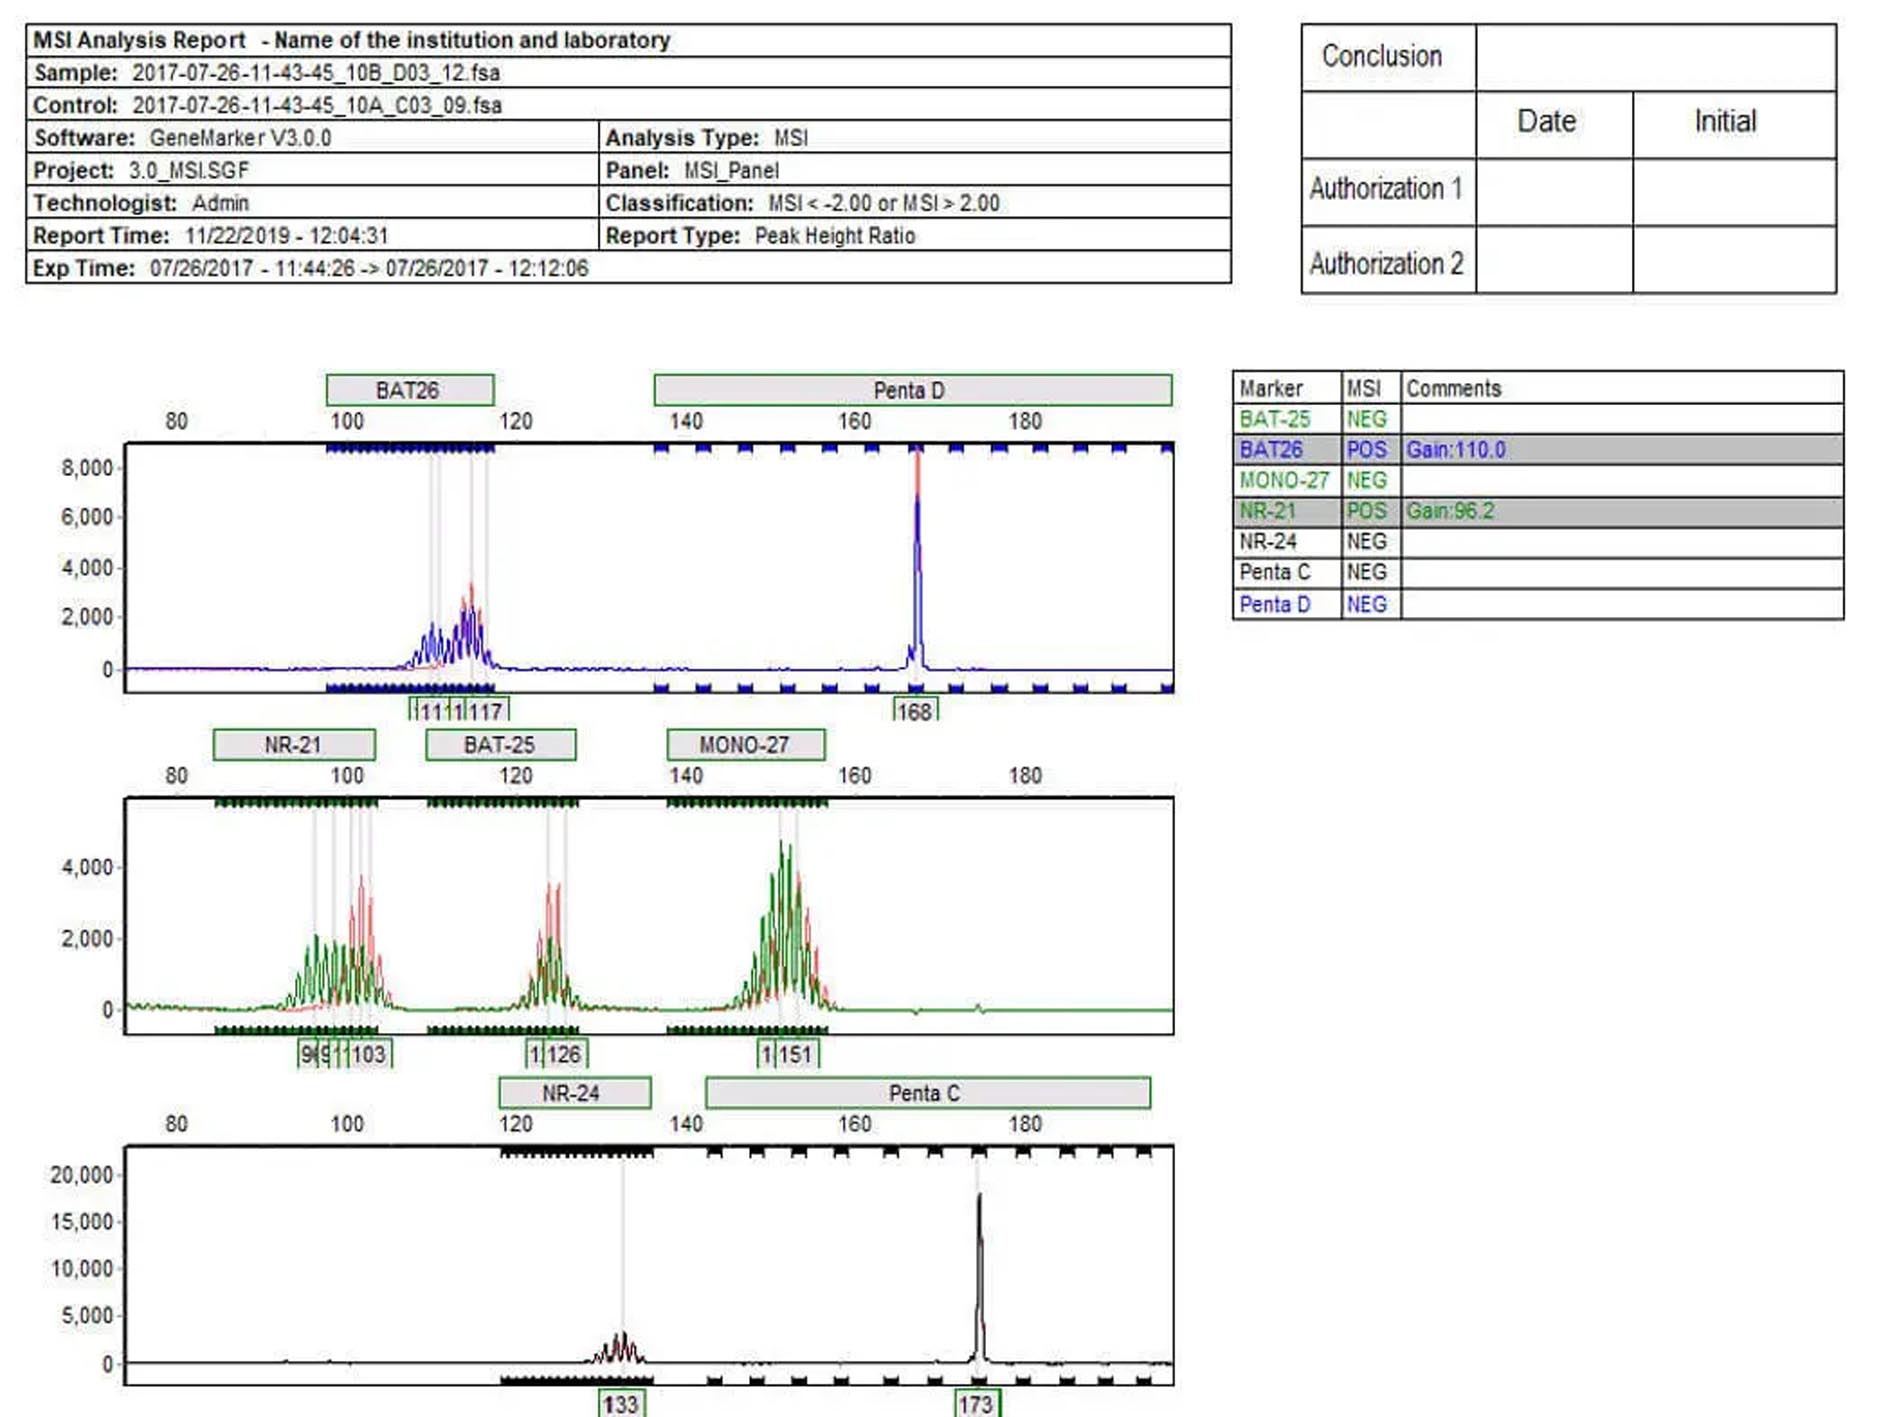
Task: Click the 103 peak label under NR-21
Action: (369, 1054)
